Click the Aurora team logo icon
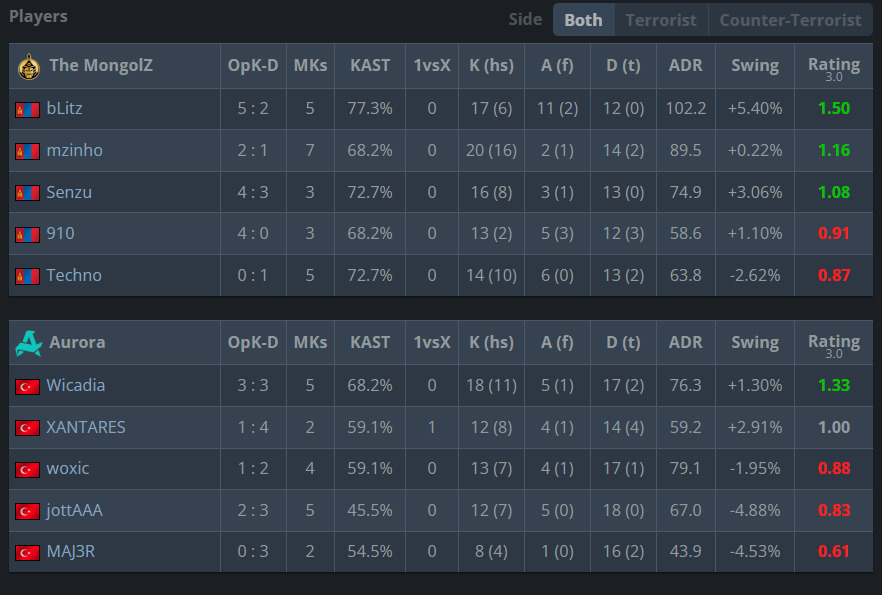The image size is (882, 595). 29,343
